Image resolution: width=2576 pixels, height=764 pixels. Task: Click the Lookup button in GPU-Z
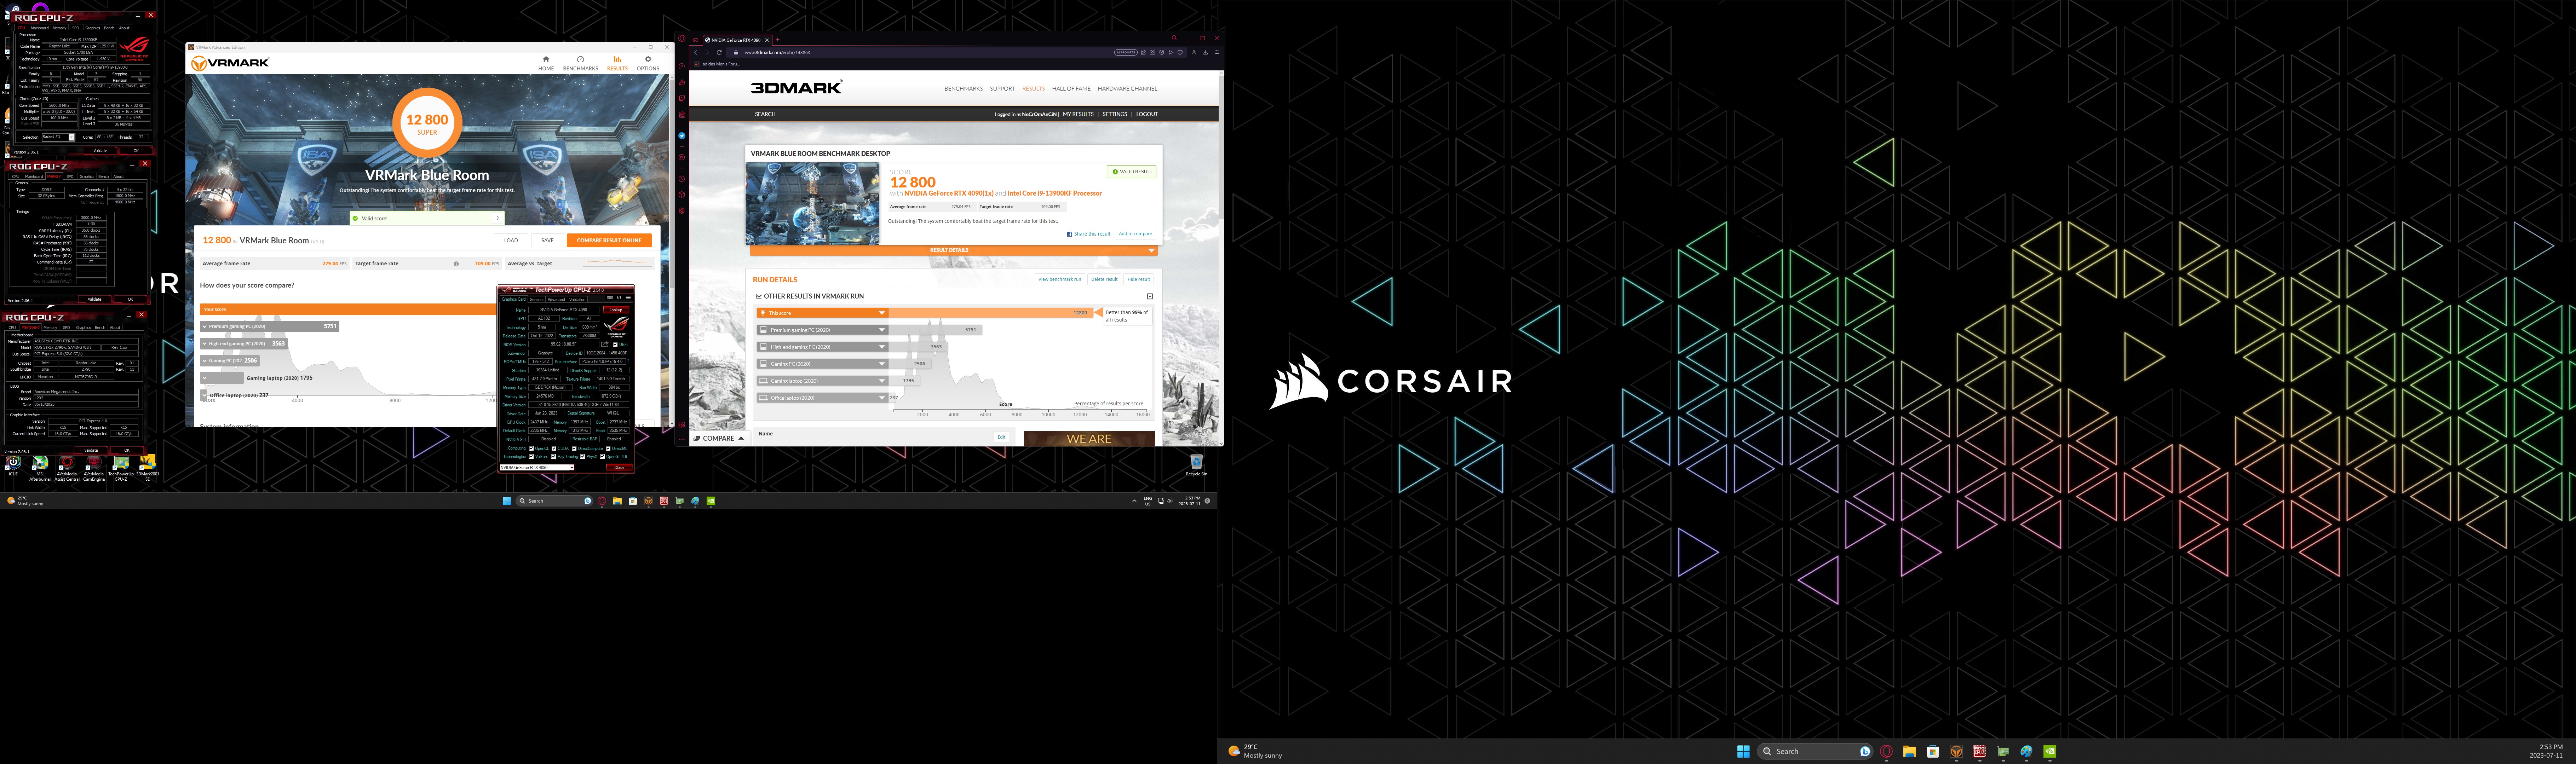coord(616,310)
